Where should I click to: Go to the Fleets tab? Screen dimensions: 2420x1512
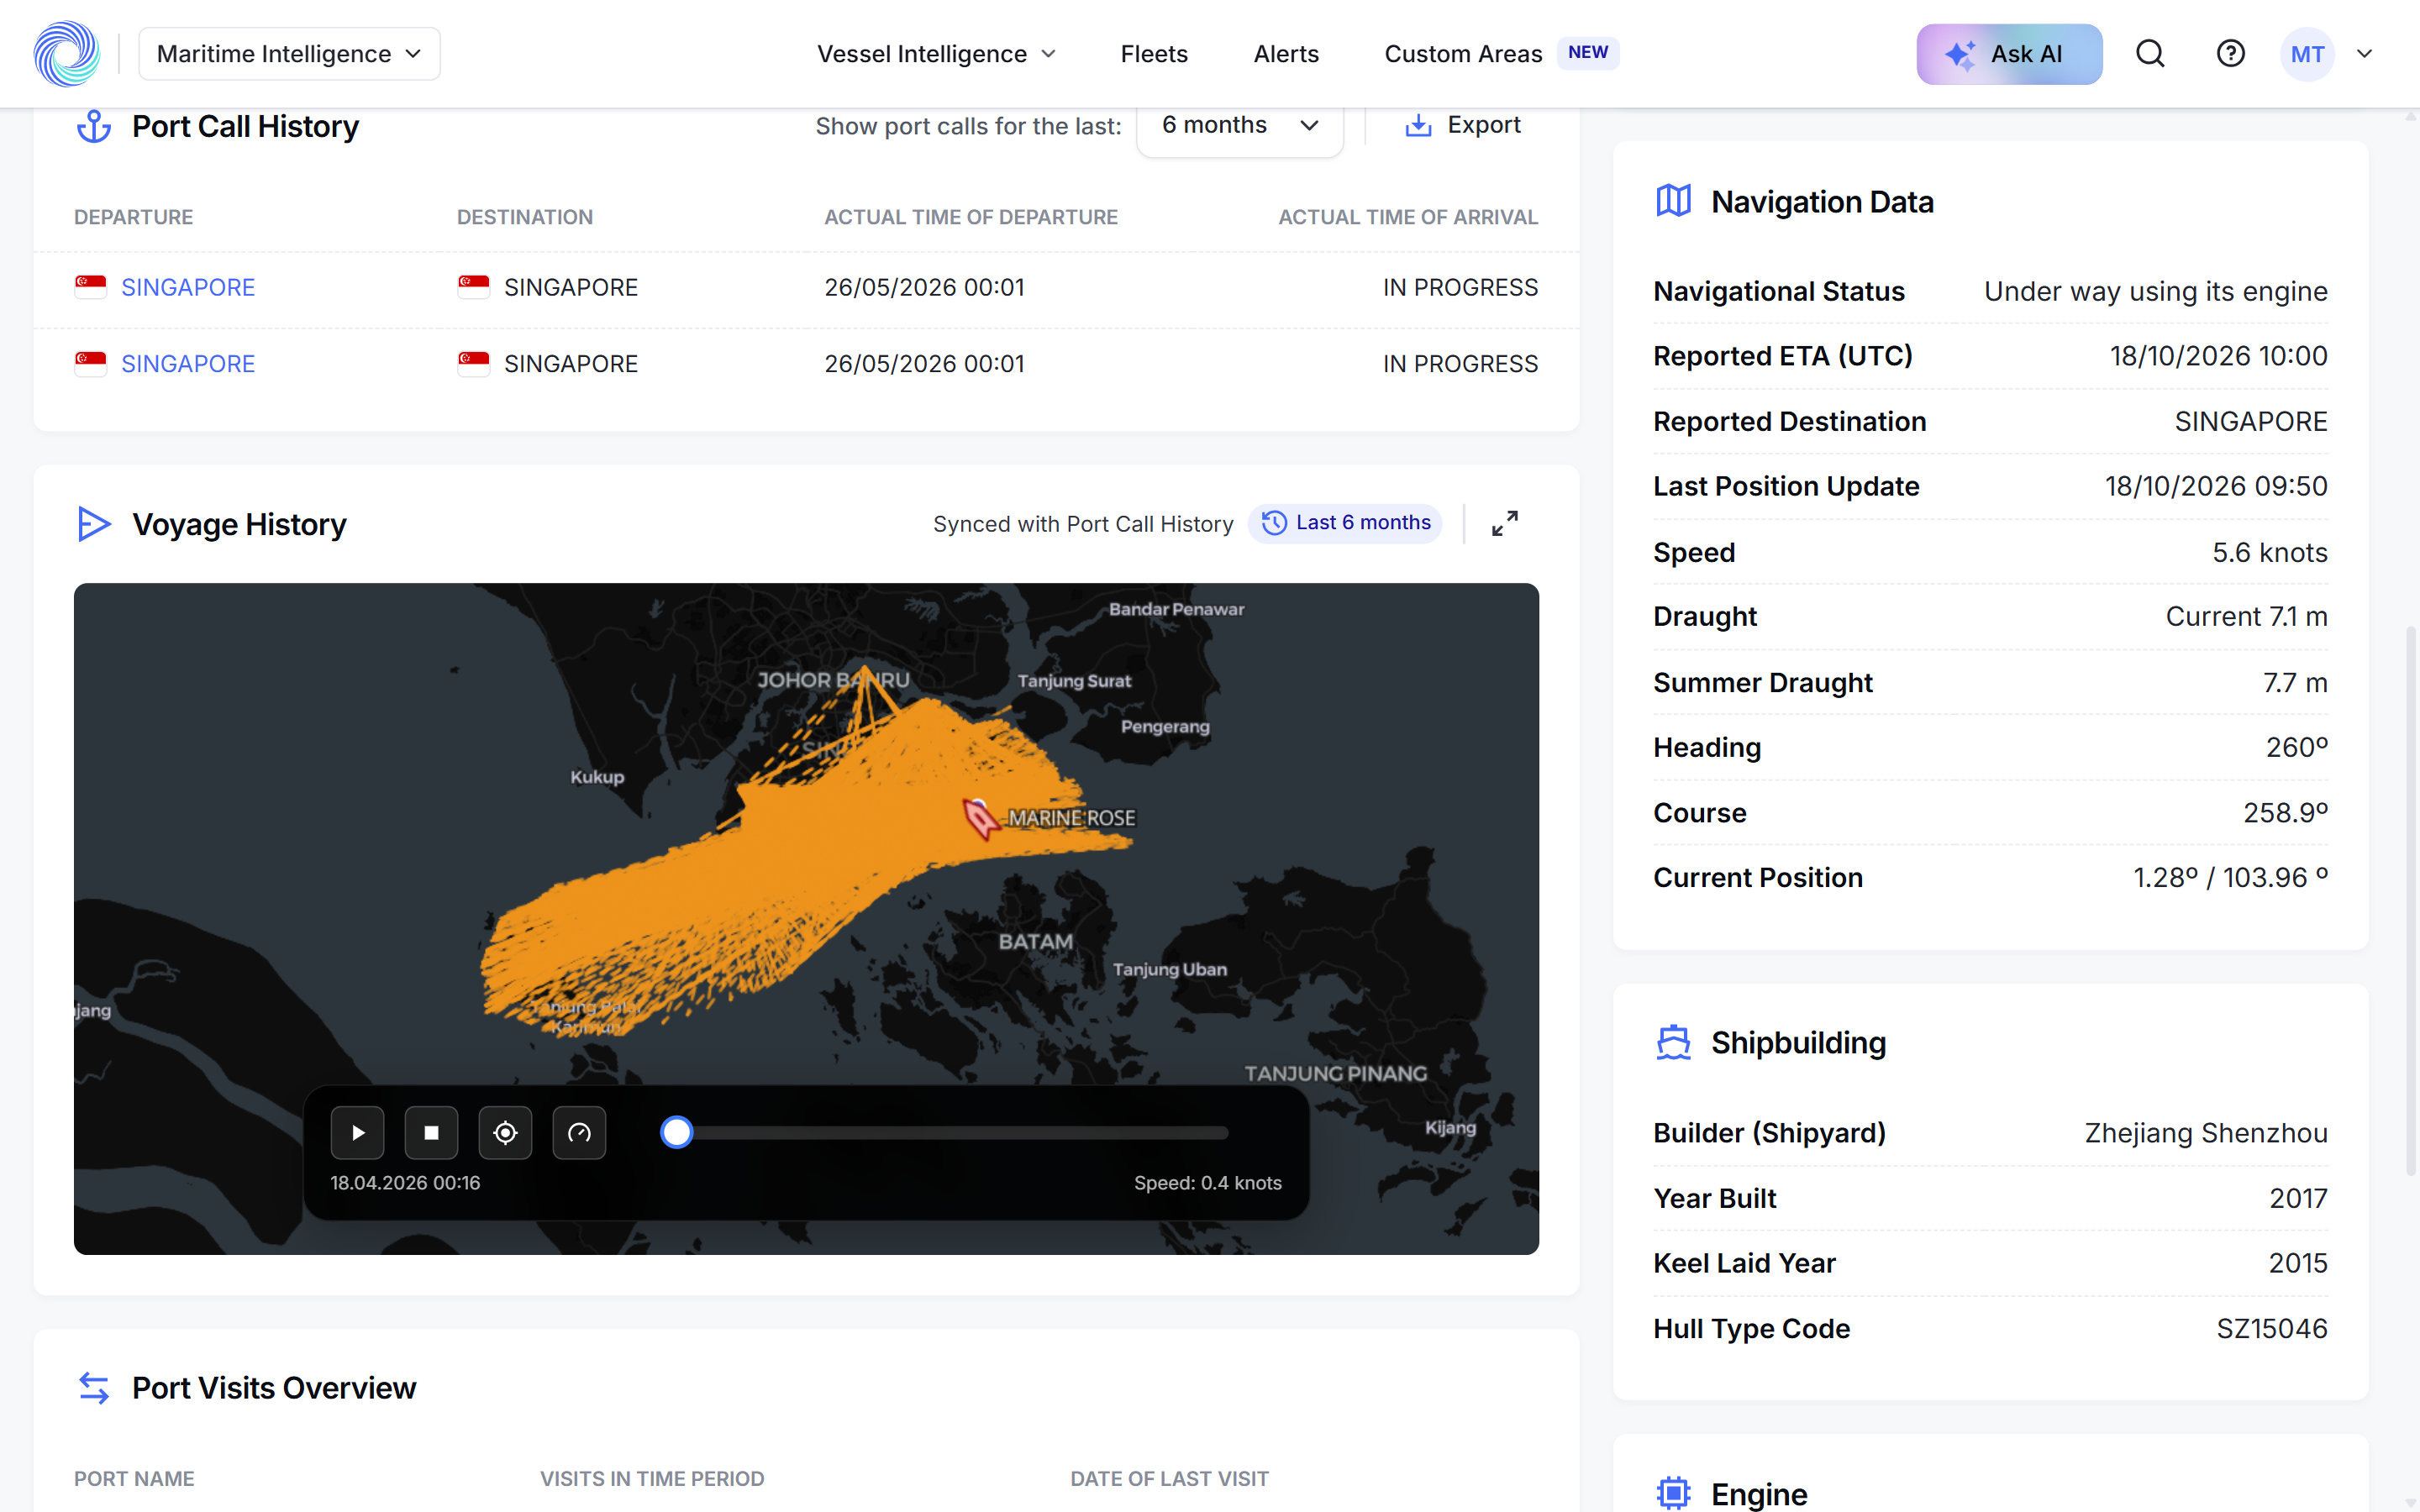tap(1154, 54)
